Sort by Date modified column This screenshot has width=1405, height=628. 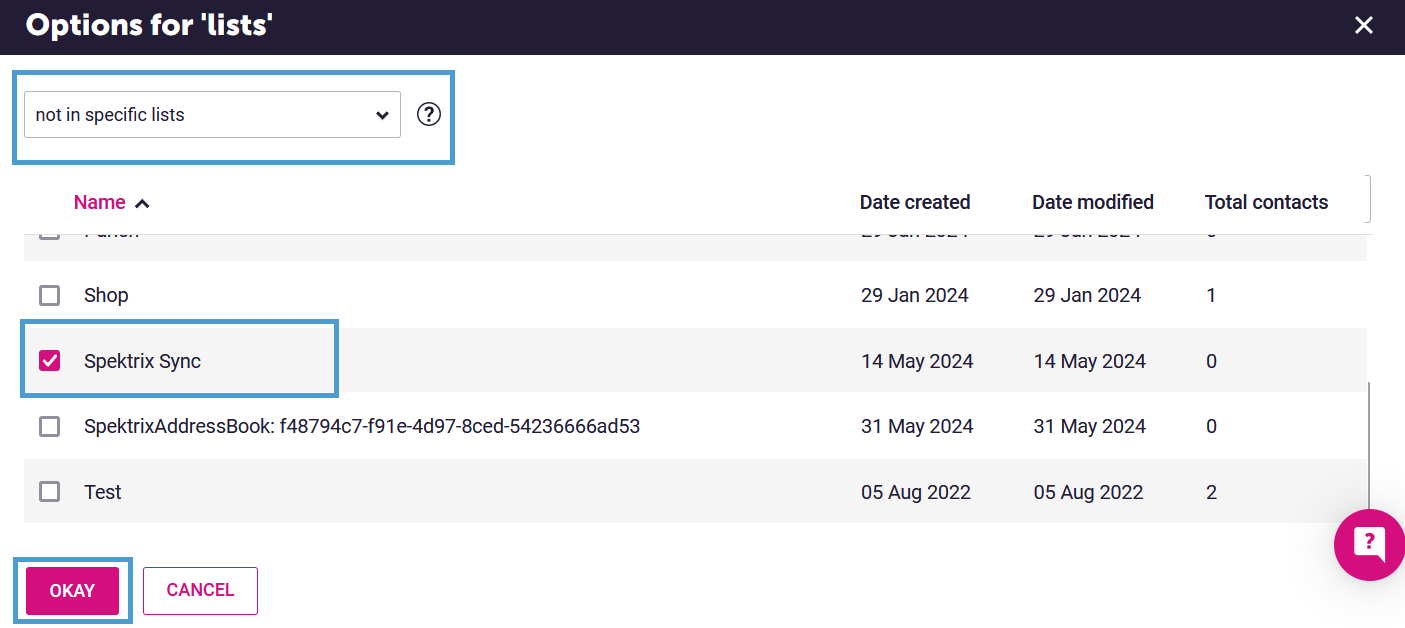coord(1093,202)
